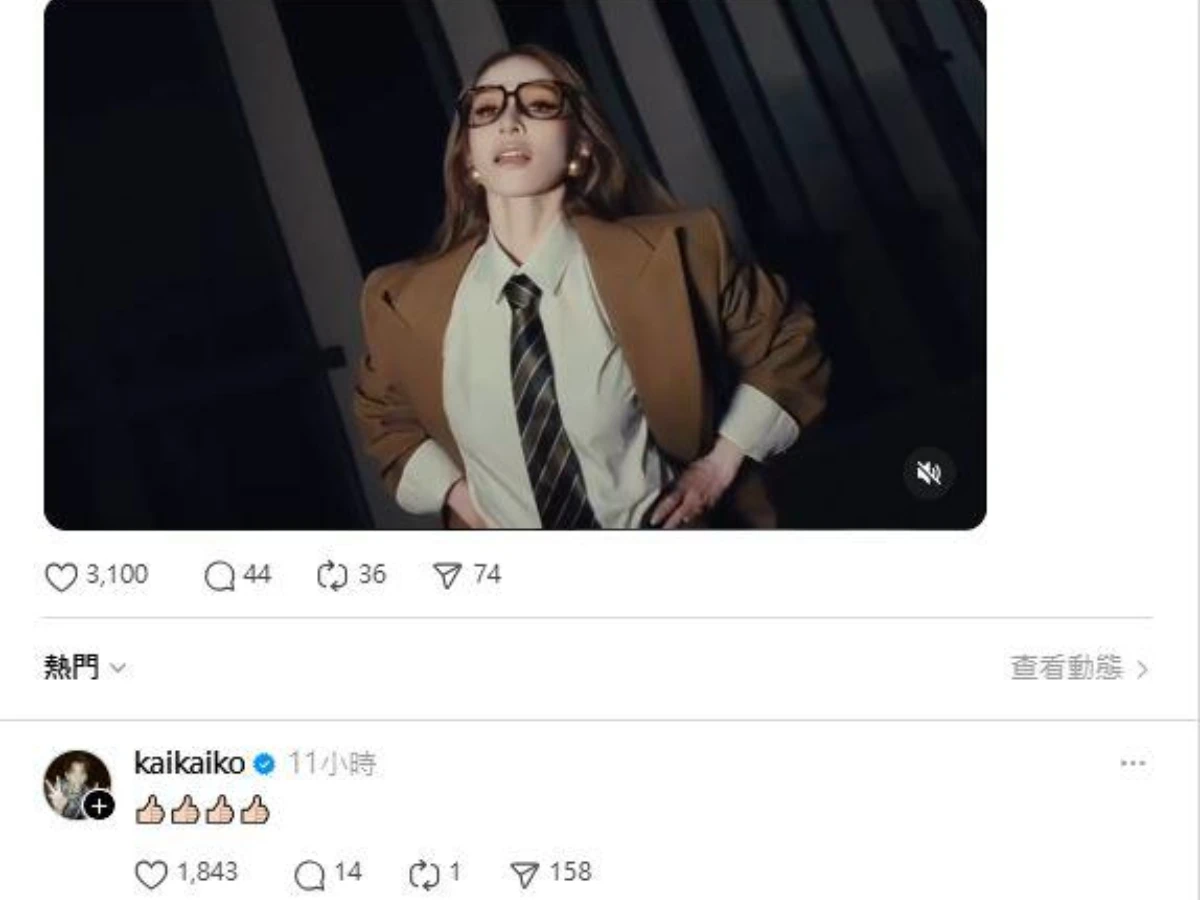
Task: Share the main post via the paper plane icon
Action: coord(446,576)
